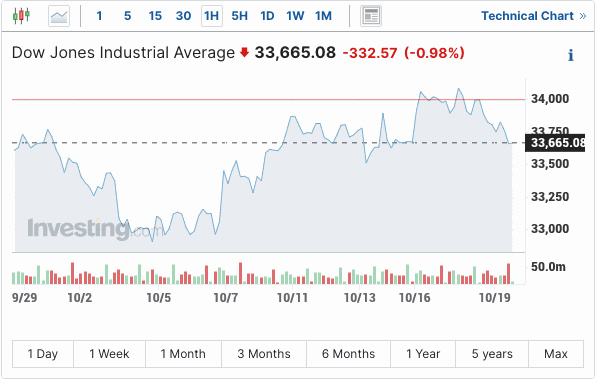Select the 15 minute interval
Viewport: 595px width, 379px height.
point(155,16)
